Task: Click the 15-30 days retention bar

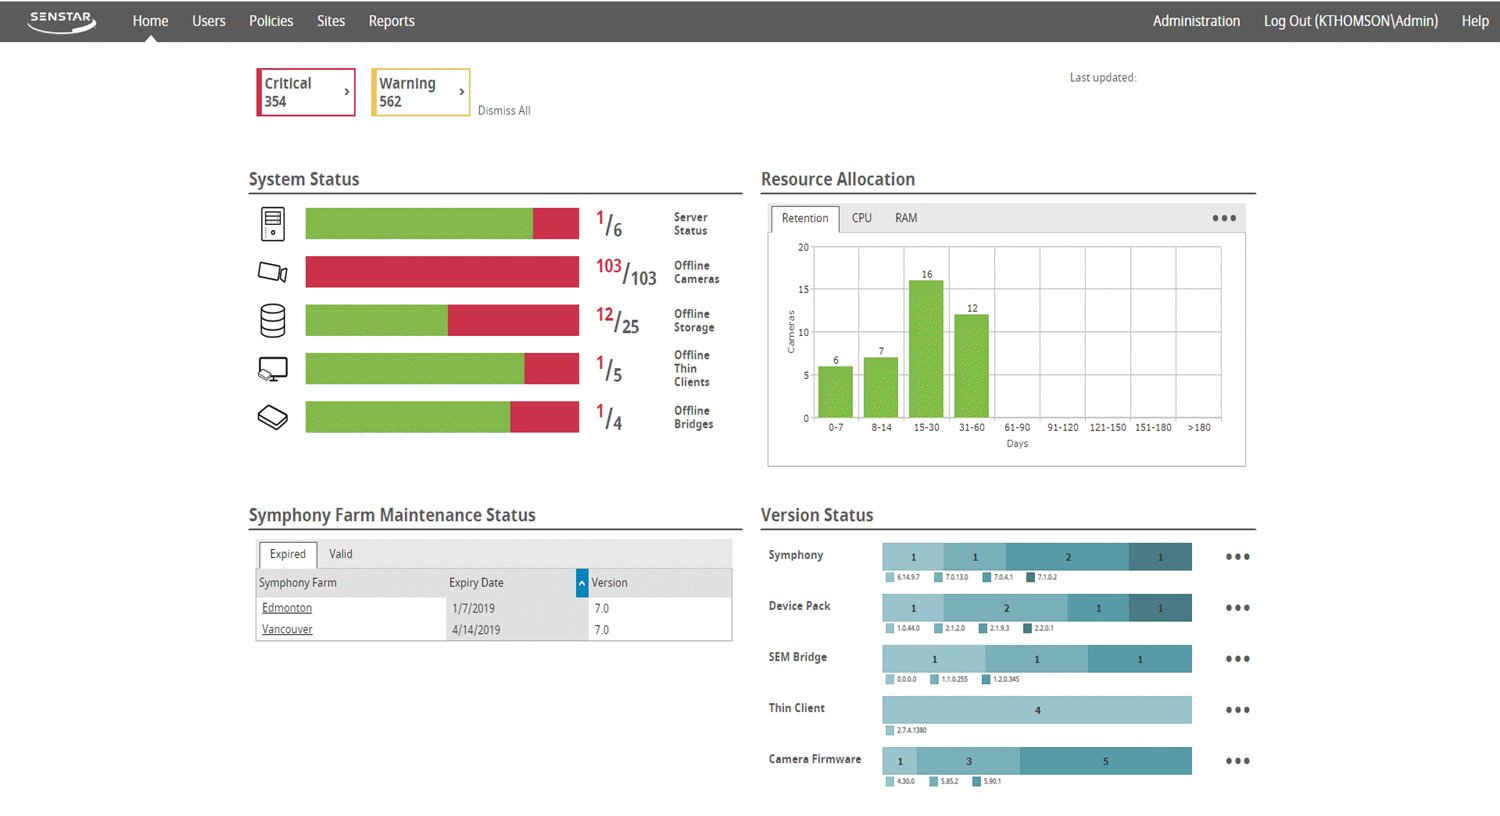Action: point(926,349)
